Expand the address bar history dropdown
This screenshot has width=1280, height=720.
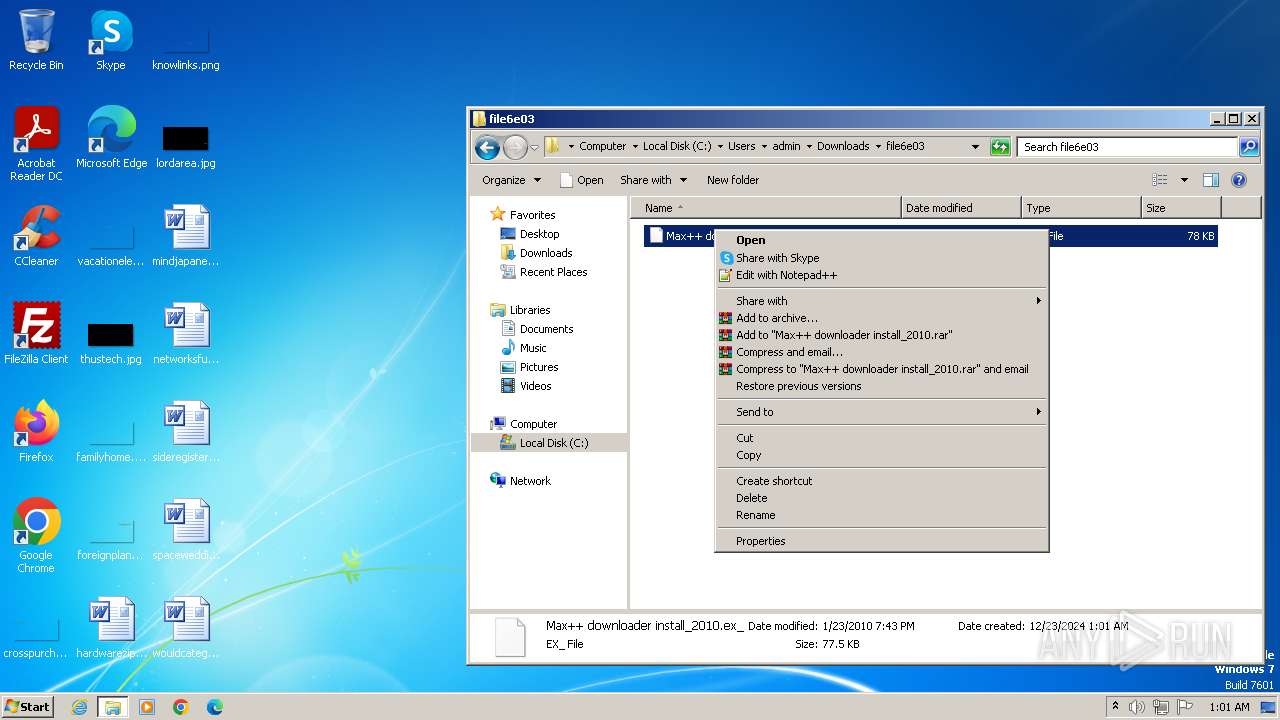[x=976, y=147]
